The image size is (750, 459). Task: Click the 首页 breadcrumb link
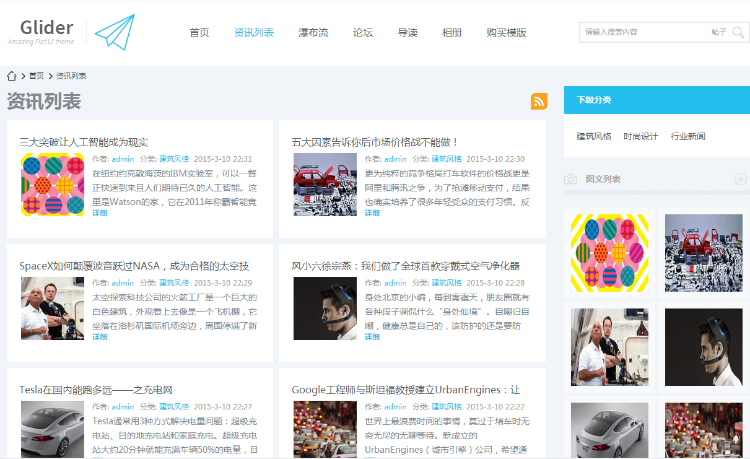[x=36, y=76]
